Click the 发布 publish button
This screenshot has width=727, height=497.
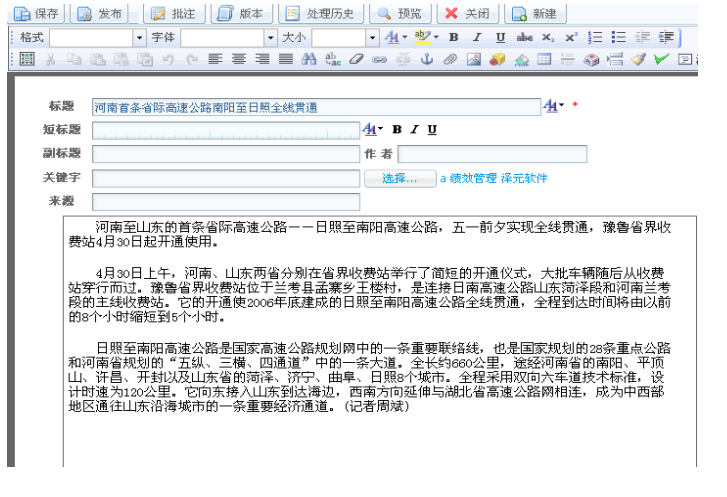99,14
